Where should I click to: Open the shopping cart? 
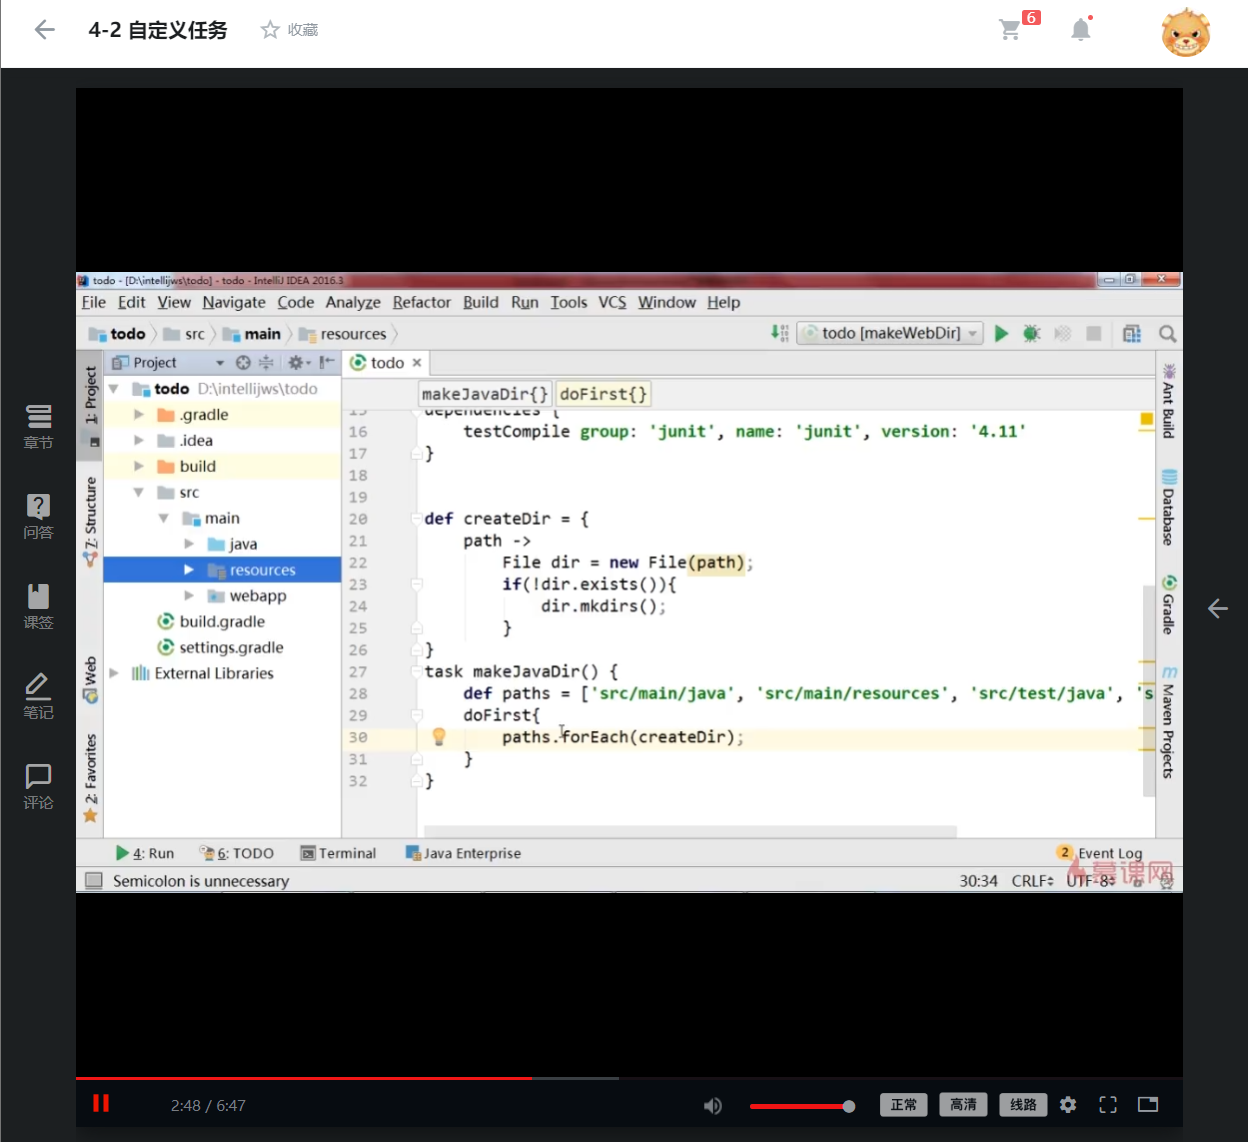coord(1010,29)
